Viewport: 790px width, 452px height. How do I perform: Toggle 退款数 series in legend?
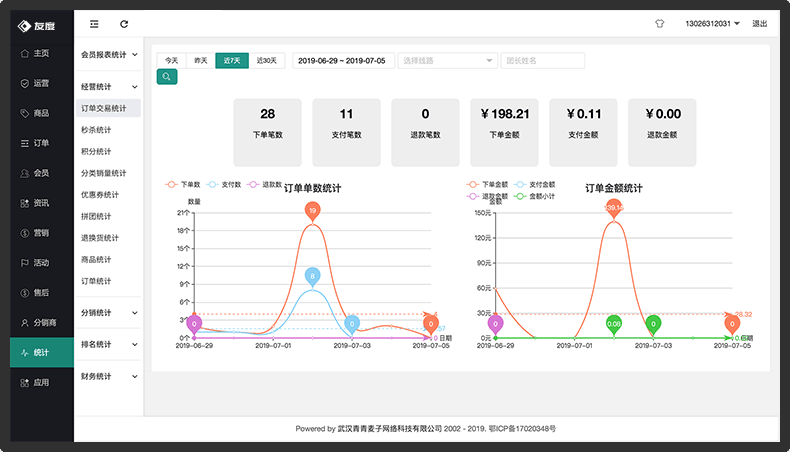click(265, 184)
